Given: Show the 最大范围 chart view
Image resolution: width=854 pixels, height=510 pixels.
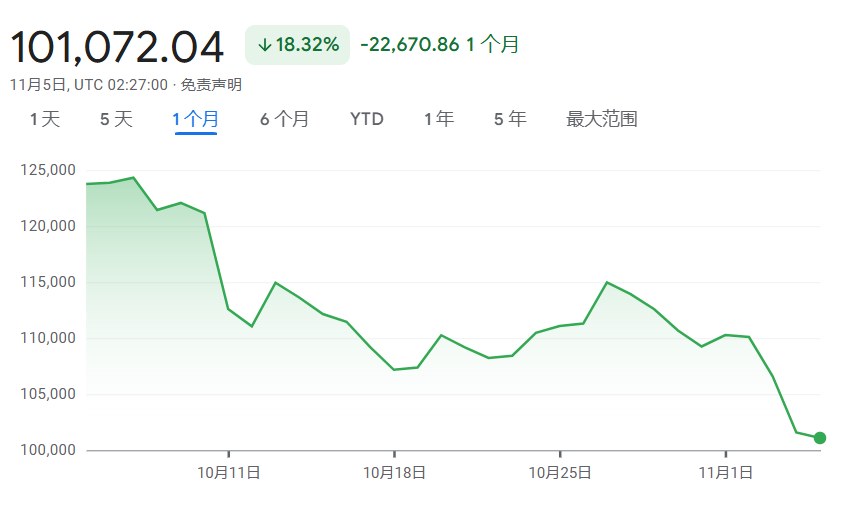Looking at the screenshot, I should (x=601, y=120).
